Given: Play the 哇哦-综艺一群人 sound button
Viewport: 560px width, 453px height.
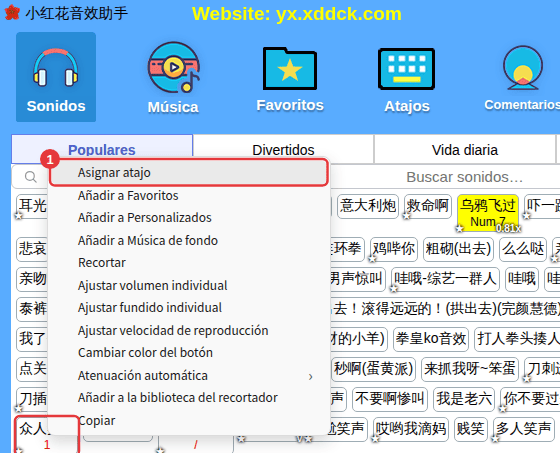Looking at the screenshot, I should tap(445, 279).
